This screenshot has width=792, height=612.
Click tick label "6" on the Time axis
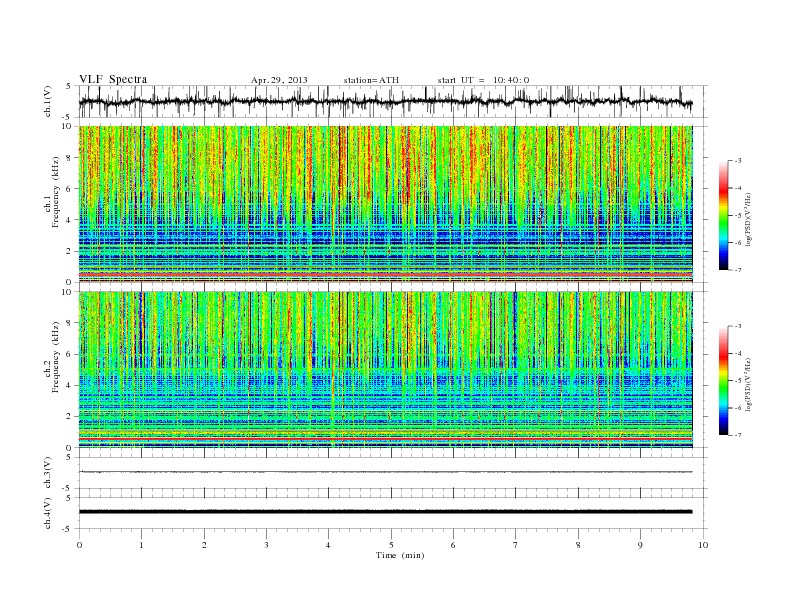pos(453,545)
